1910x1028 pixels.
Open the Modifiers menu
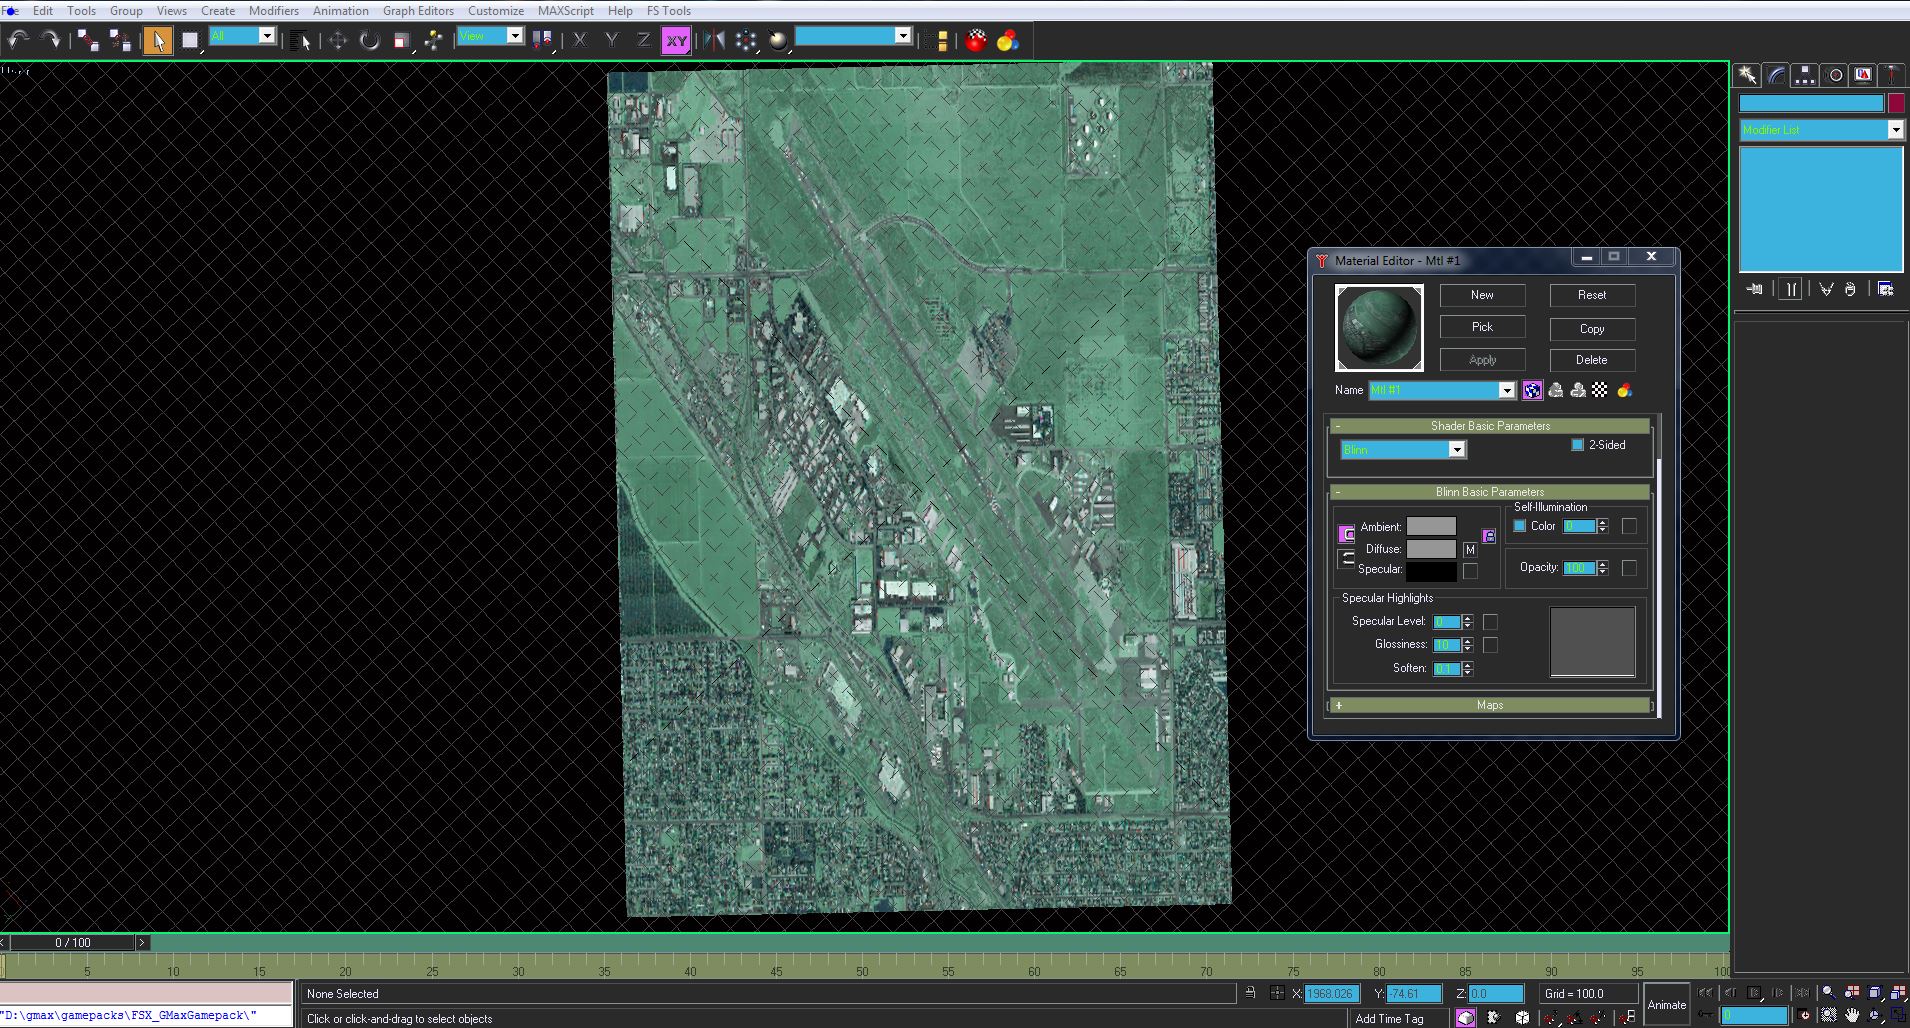pyautogui.click(x=273, y=11)
